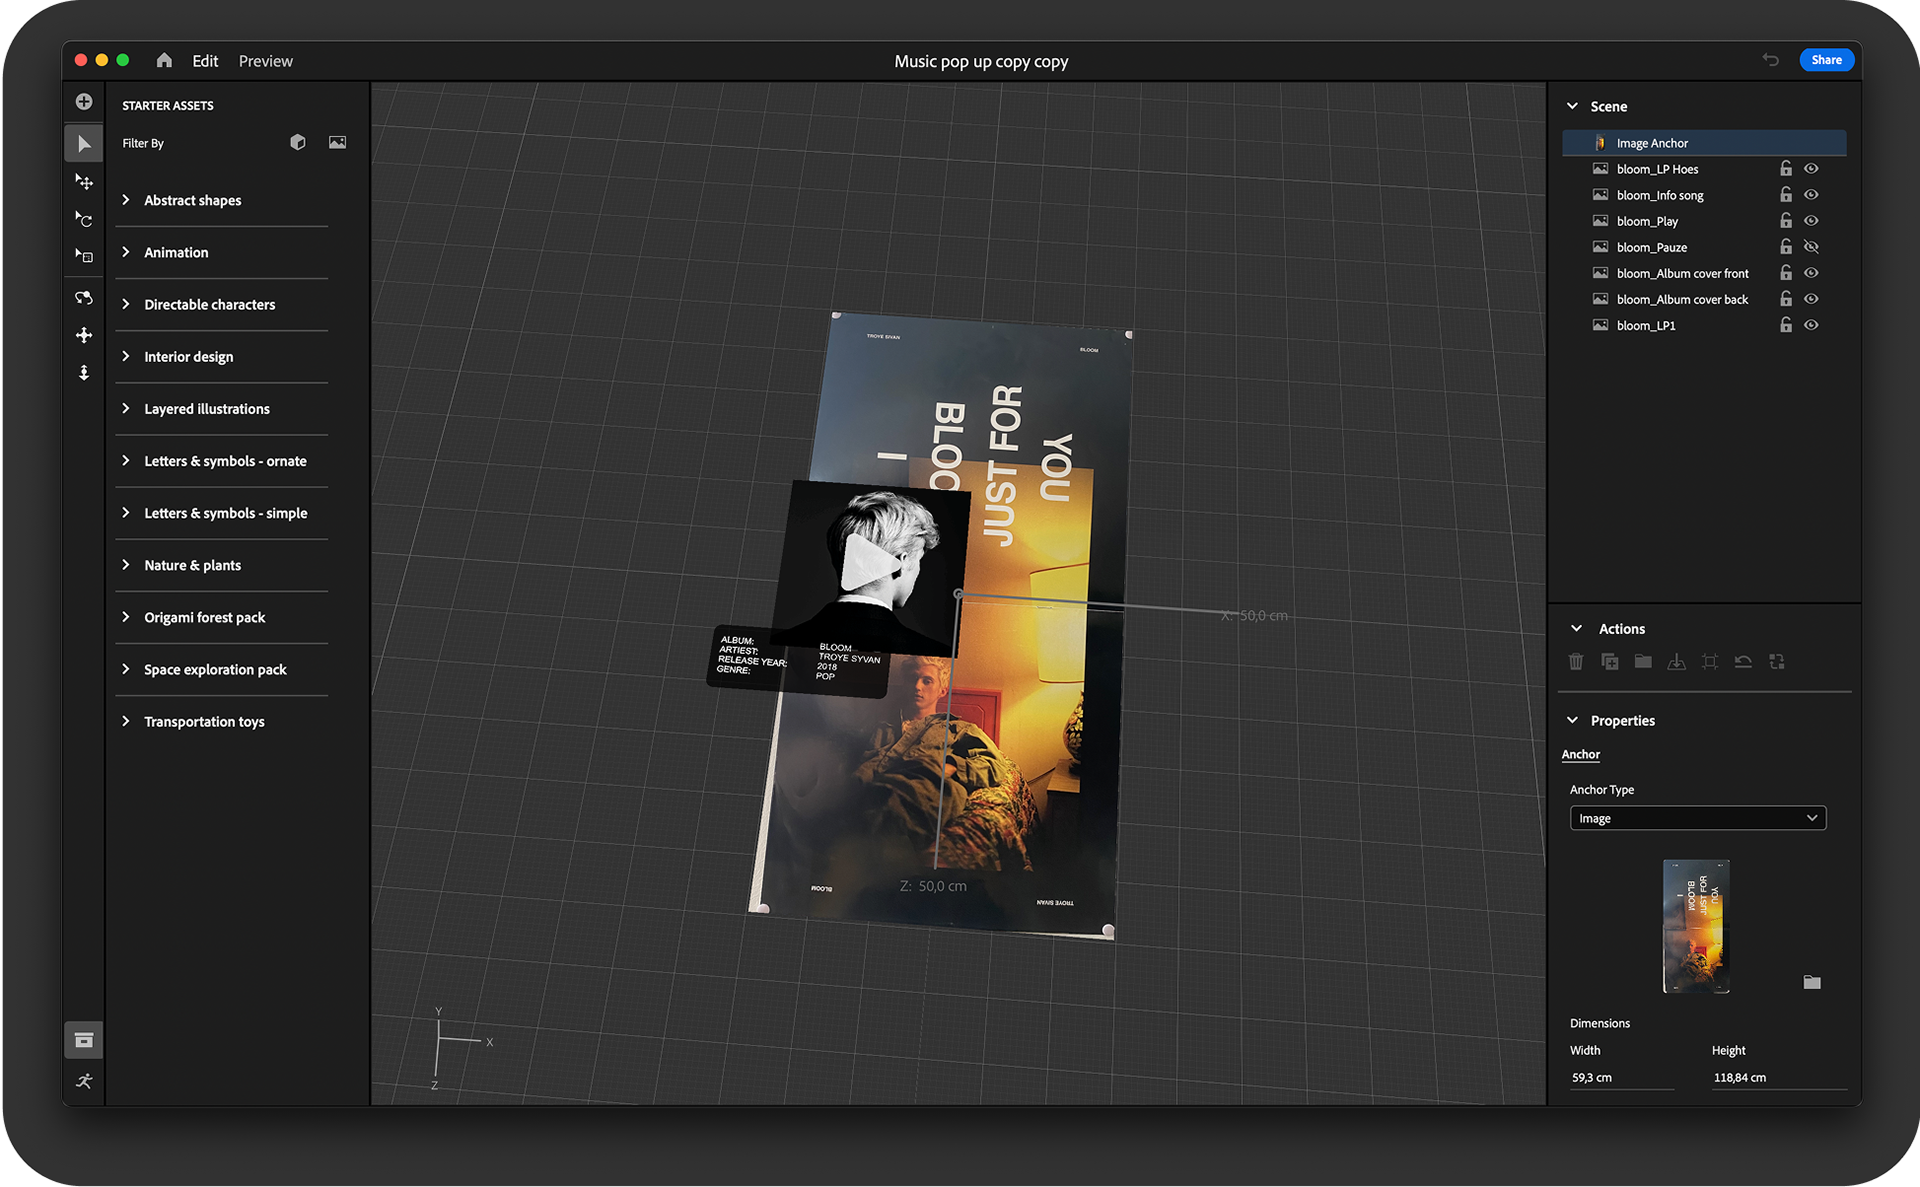The width and height of the screenshot is (1920, 1187).
Task: Hide the bloom_Info song layer
Action: [x=1811, y=195]
